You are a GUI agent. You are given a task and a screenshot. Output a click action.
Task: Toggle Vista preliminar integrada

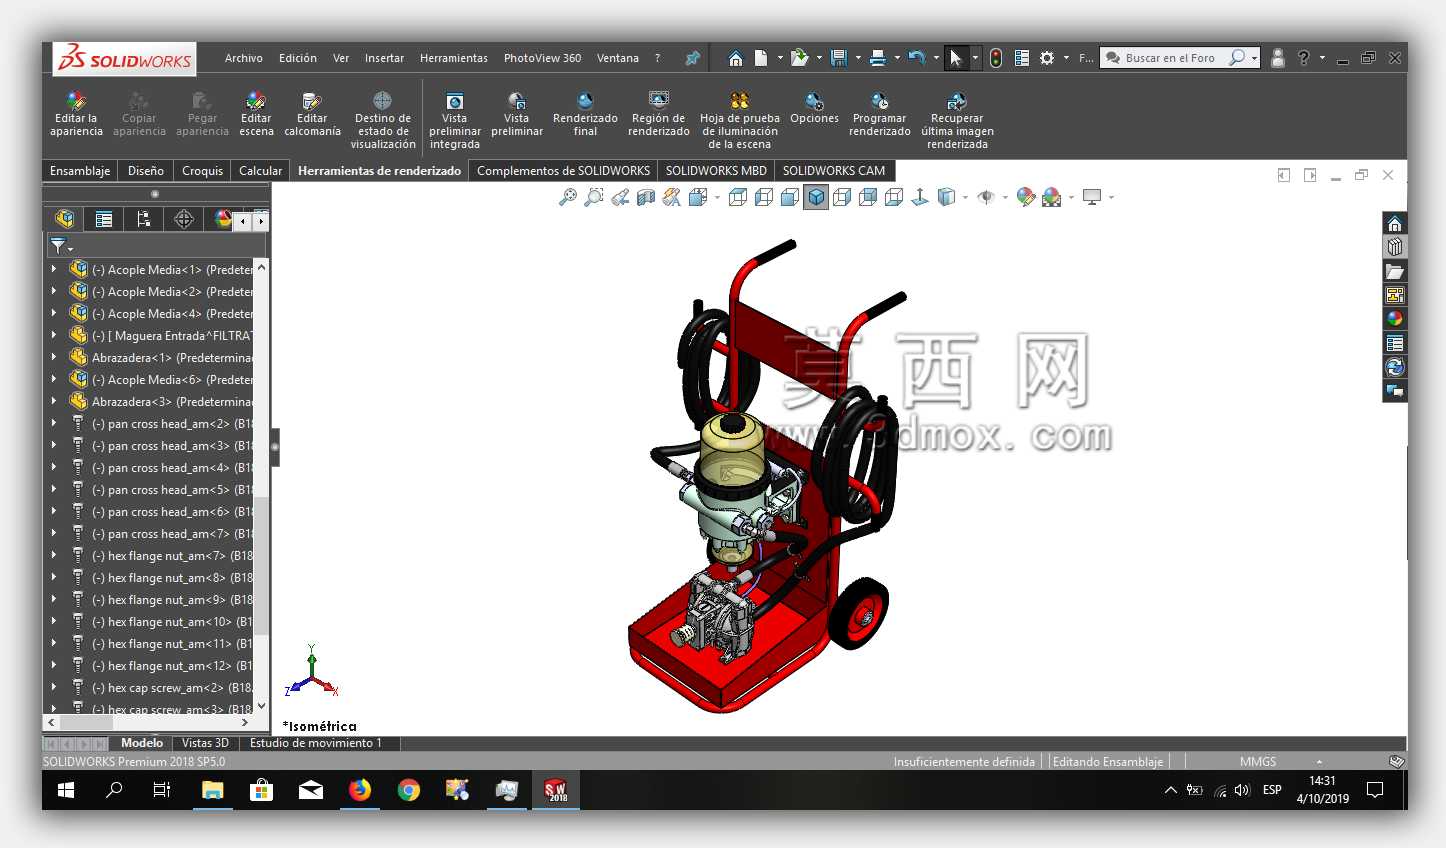[455, 120]
